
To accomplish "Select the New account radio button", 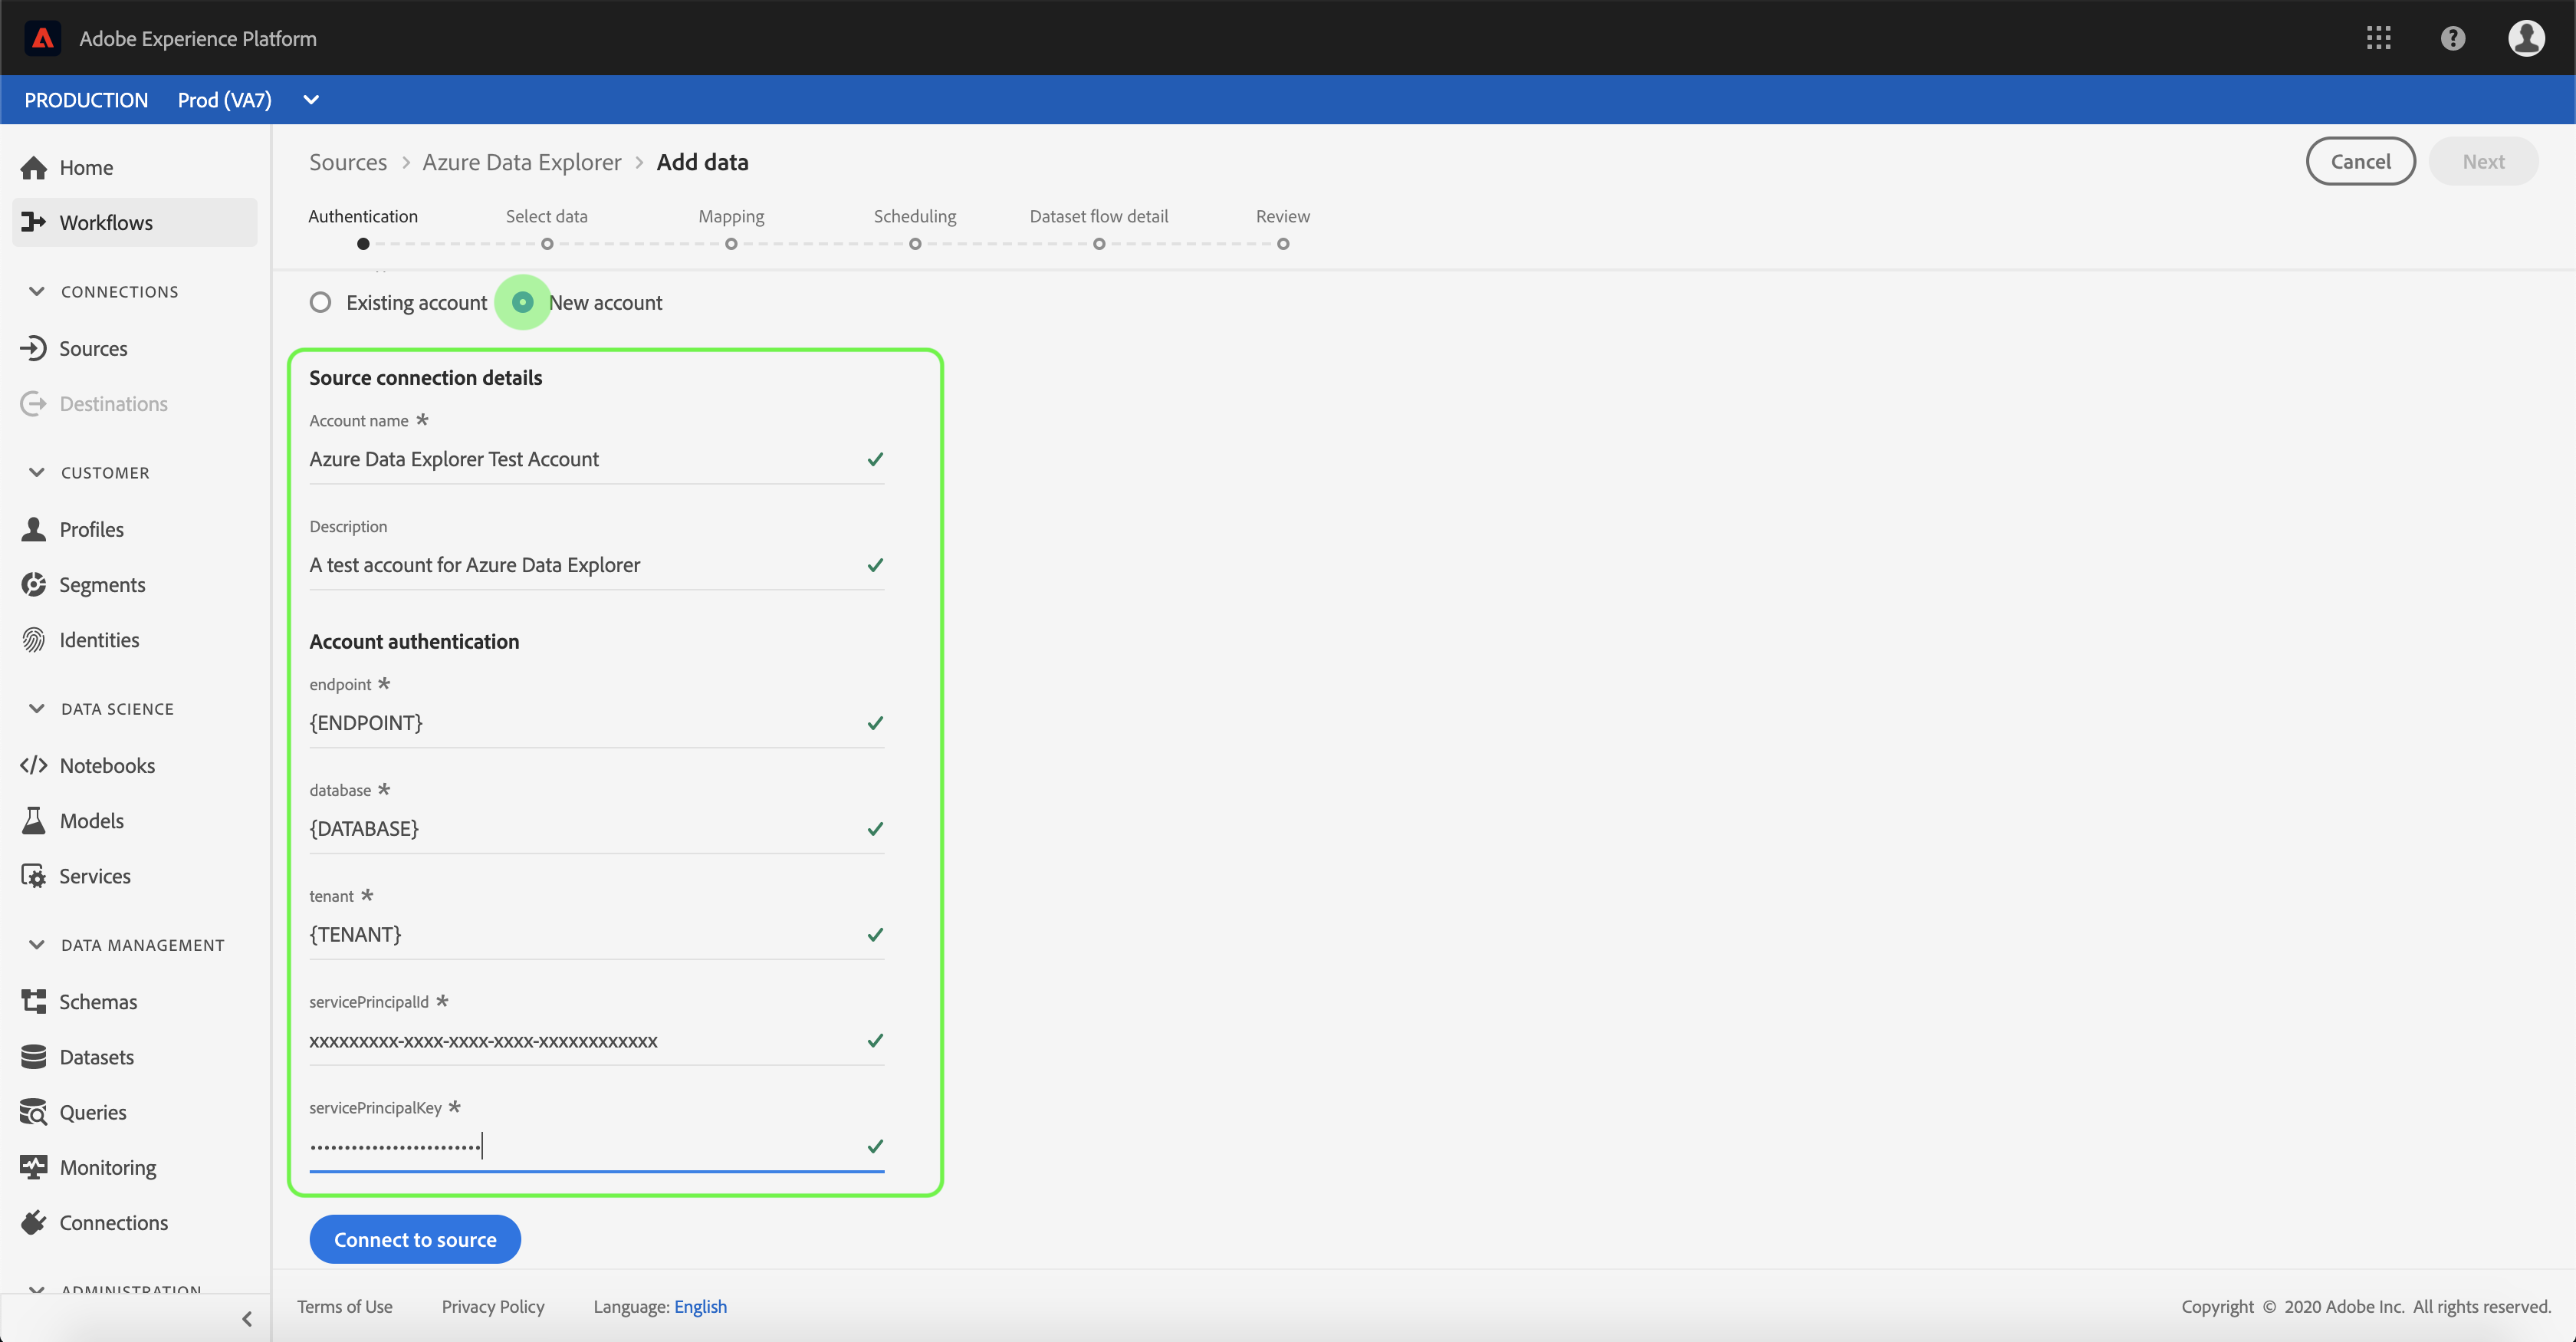I will click(x=522, y=302).
